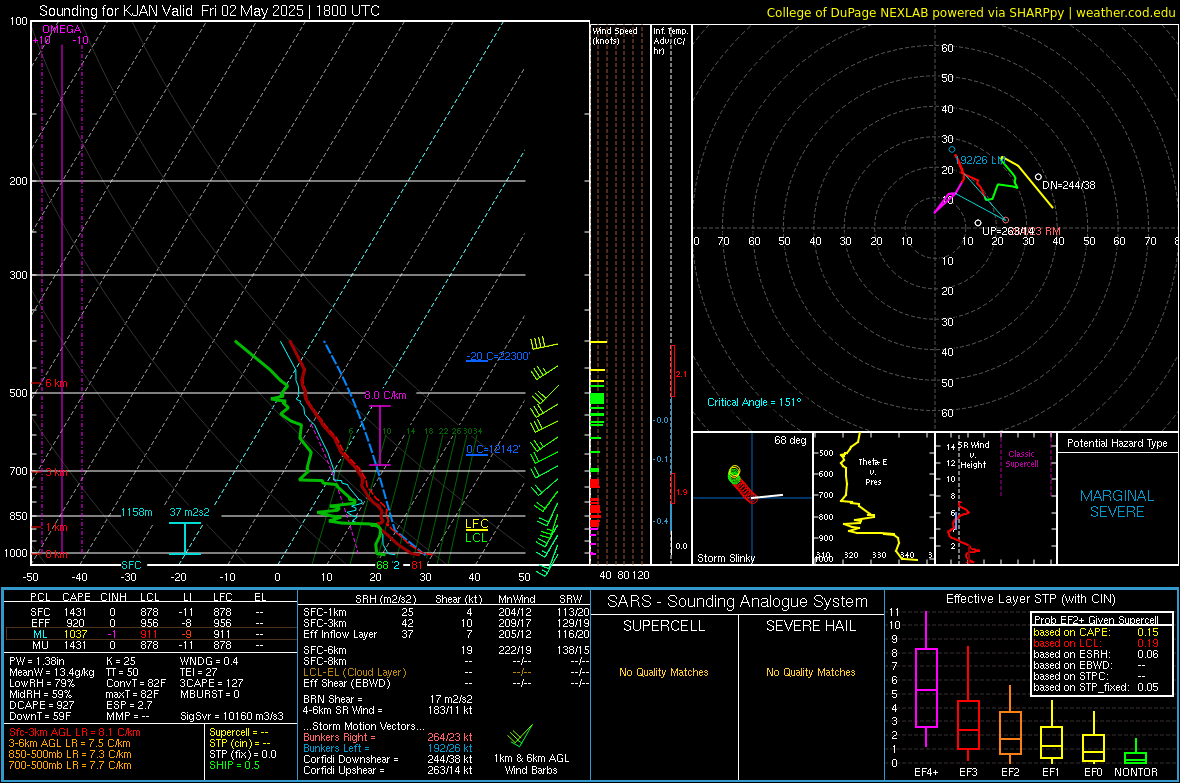
Task: Click the 1km & 6km AGL wind barb icon
Action: (x=520, y=734)
